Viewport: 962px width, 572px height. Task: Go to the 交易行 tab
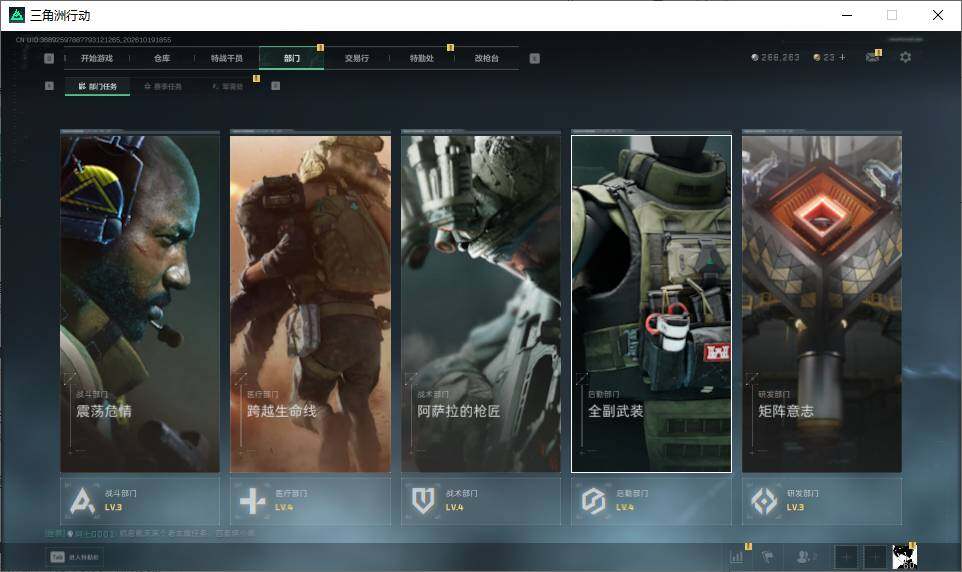[x=356, y=58]
